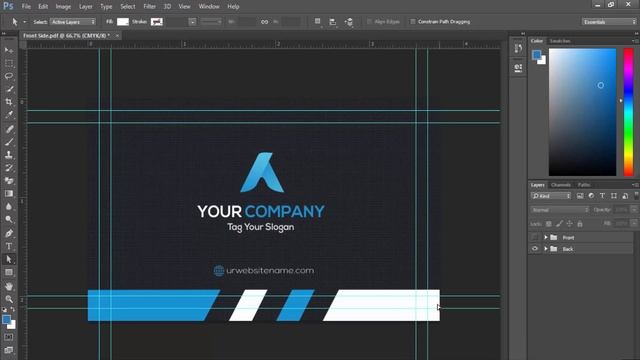This screenshot has width=640, height=360.
Task: Toggle adjustment layer filter
Action: point(591,196)
